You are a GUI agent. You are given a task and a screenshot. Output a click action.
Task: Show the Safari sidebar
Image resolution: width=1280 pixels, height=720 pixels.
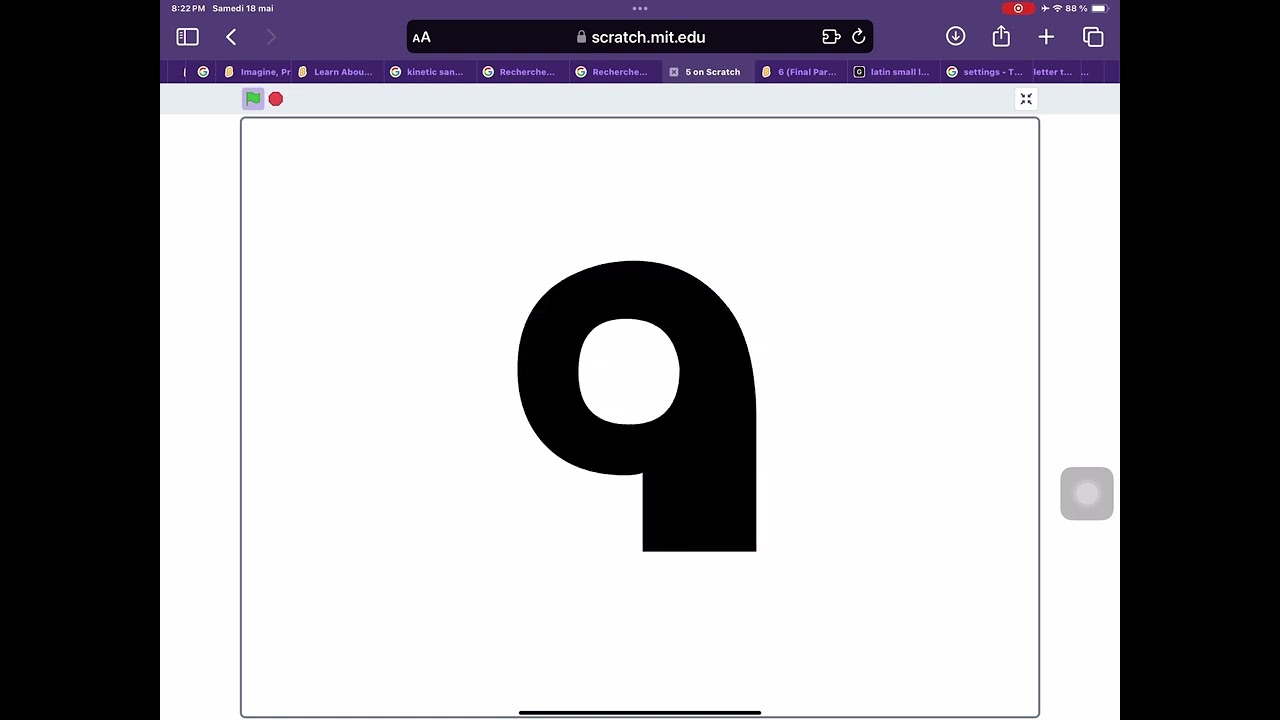(187, 37)
